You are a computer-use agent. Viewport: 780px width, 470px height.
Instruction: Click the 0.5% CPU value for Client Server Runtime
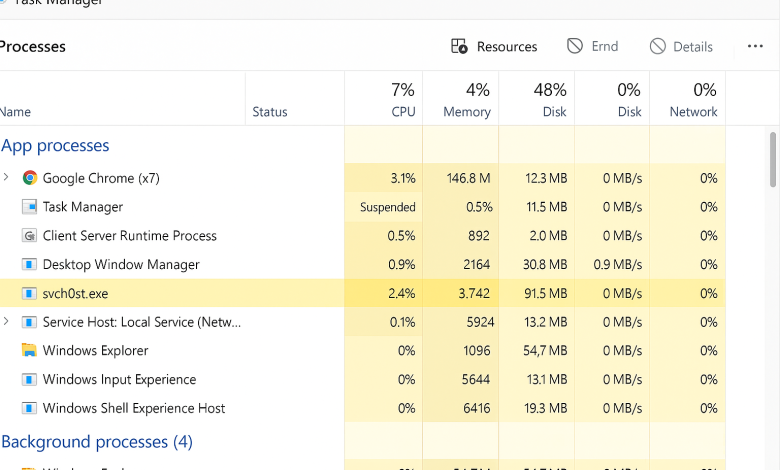tap(401, 236)
